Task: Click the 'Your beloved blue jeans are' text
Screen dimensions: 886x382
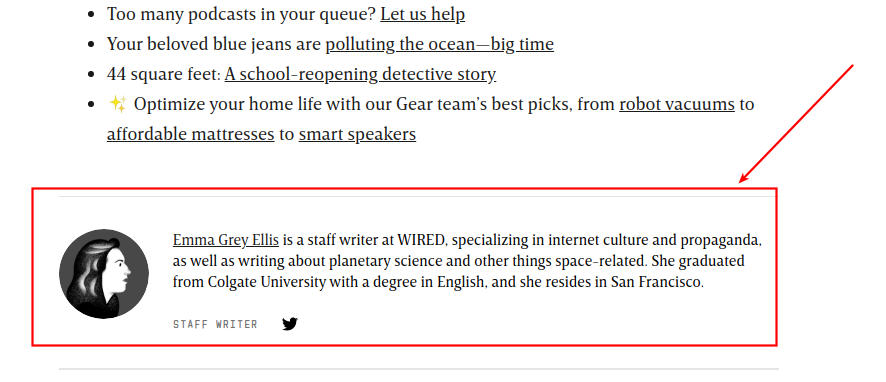Action: pos(214,44)
